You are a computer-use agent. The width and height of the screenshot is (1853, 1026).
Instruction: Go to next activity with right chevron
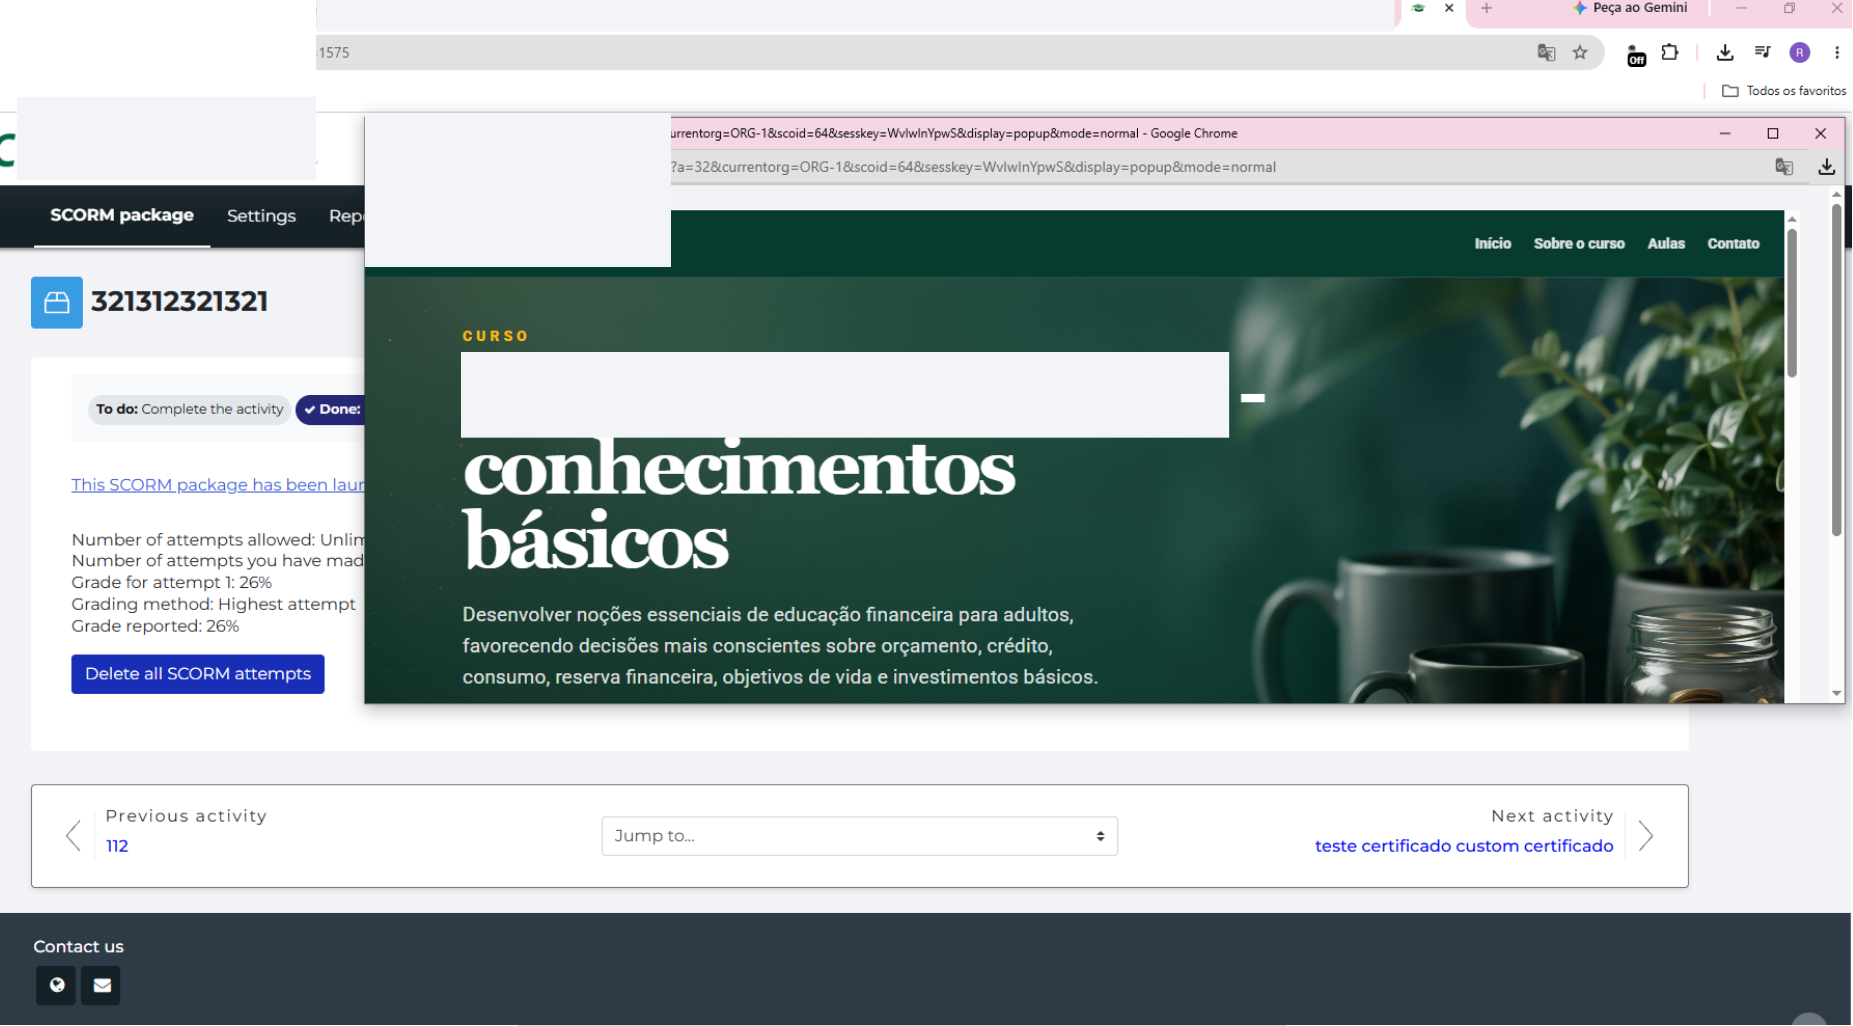1646,835
